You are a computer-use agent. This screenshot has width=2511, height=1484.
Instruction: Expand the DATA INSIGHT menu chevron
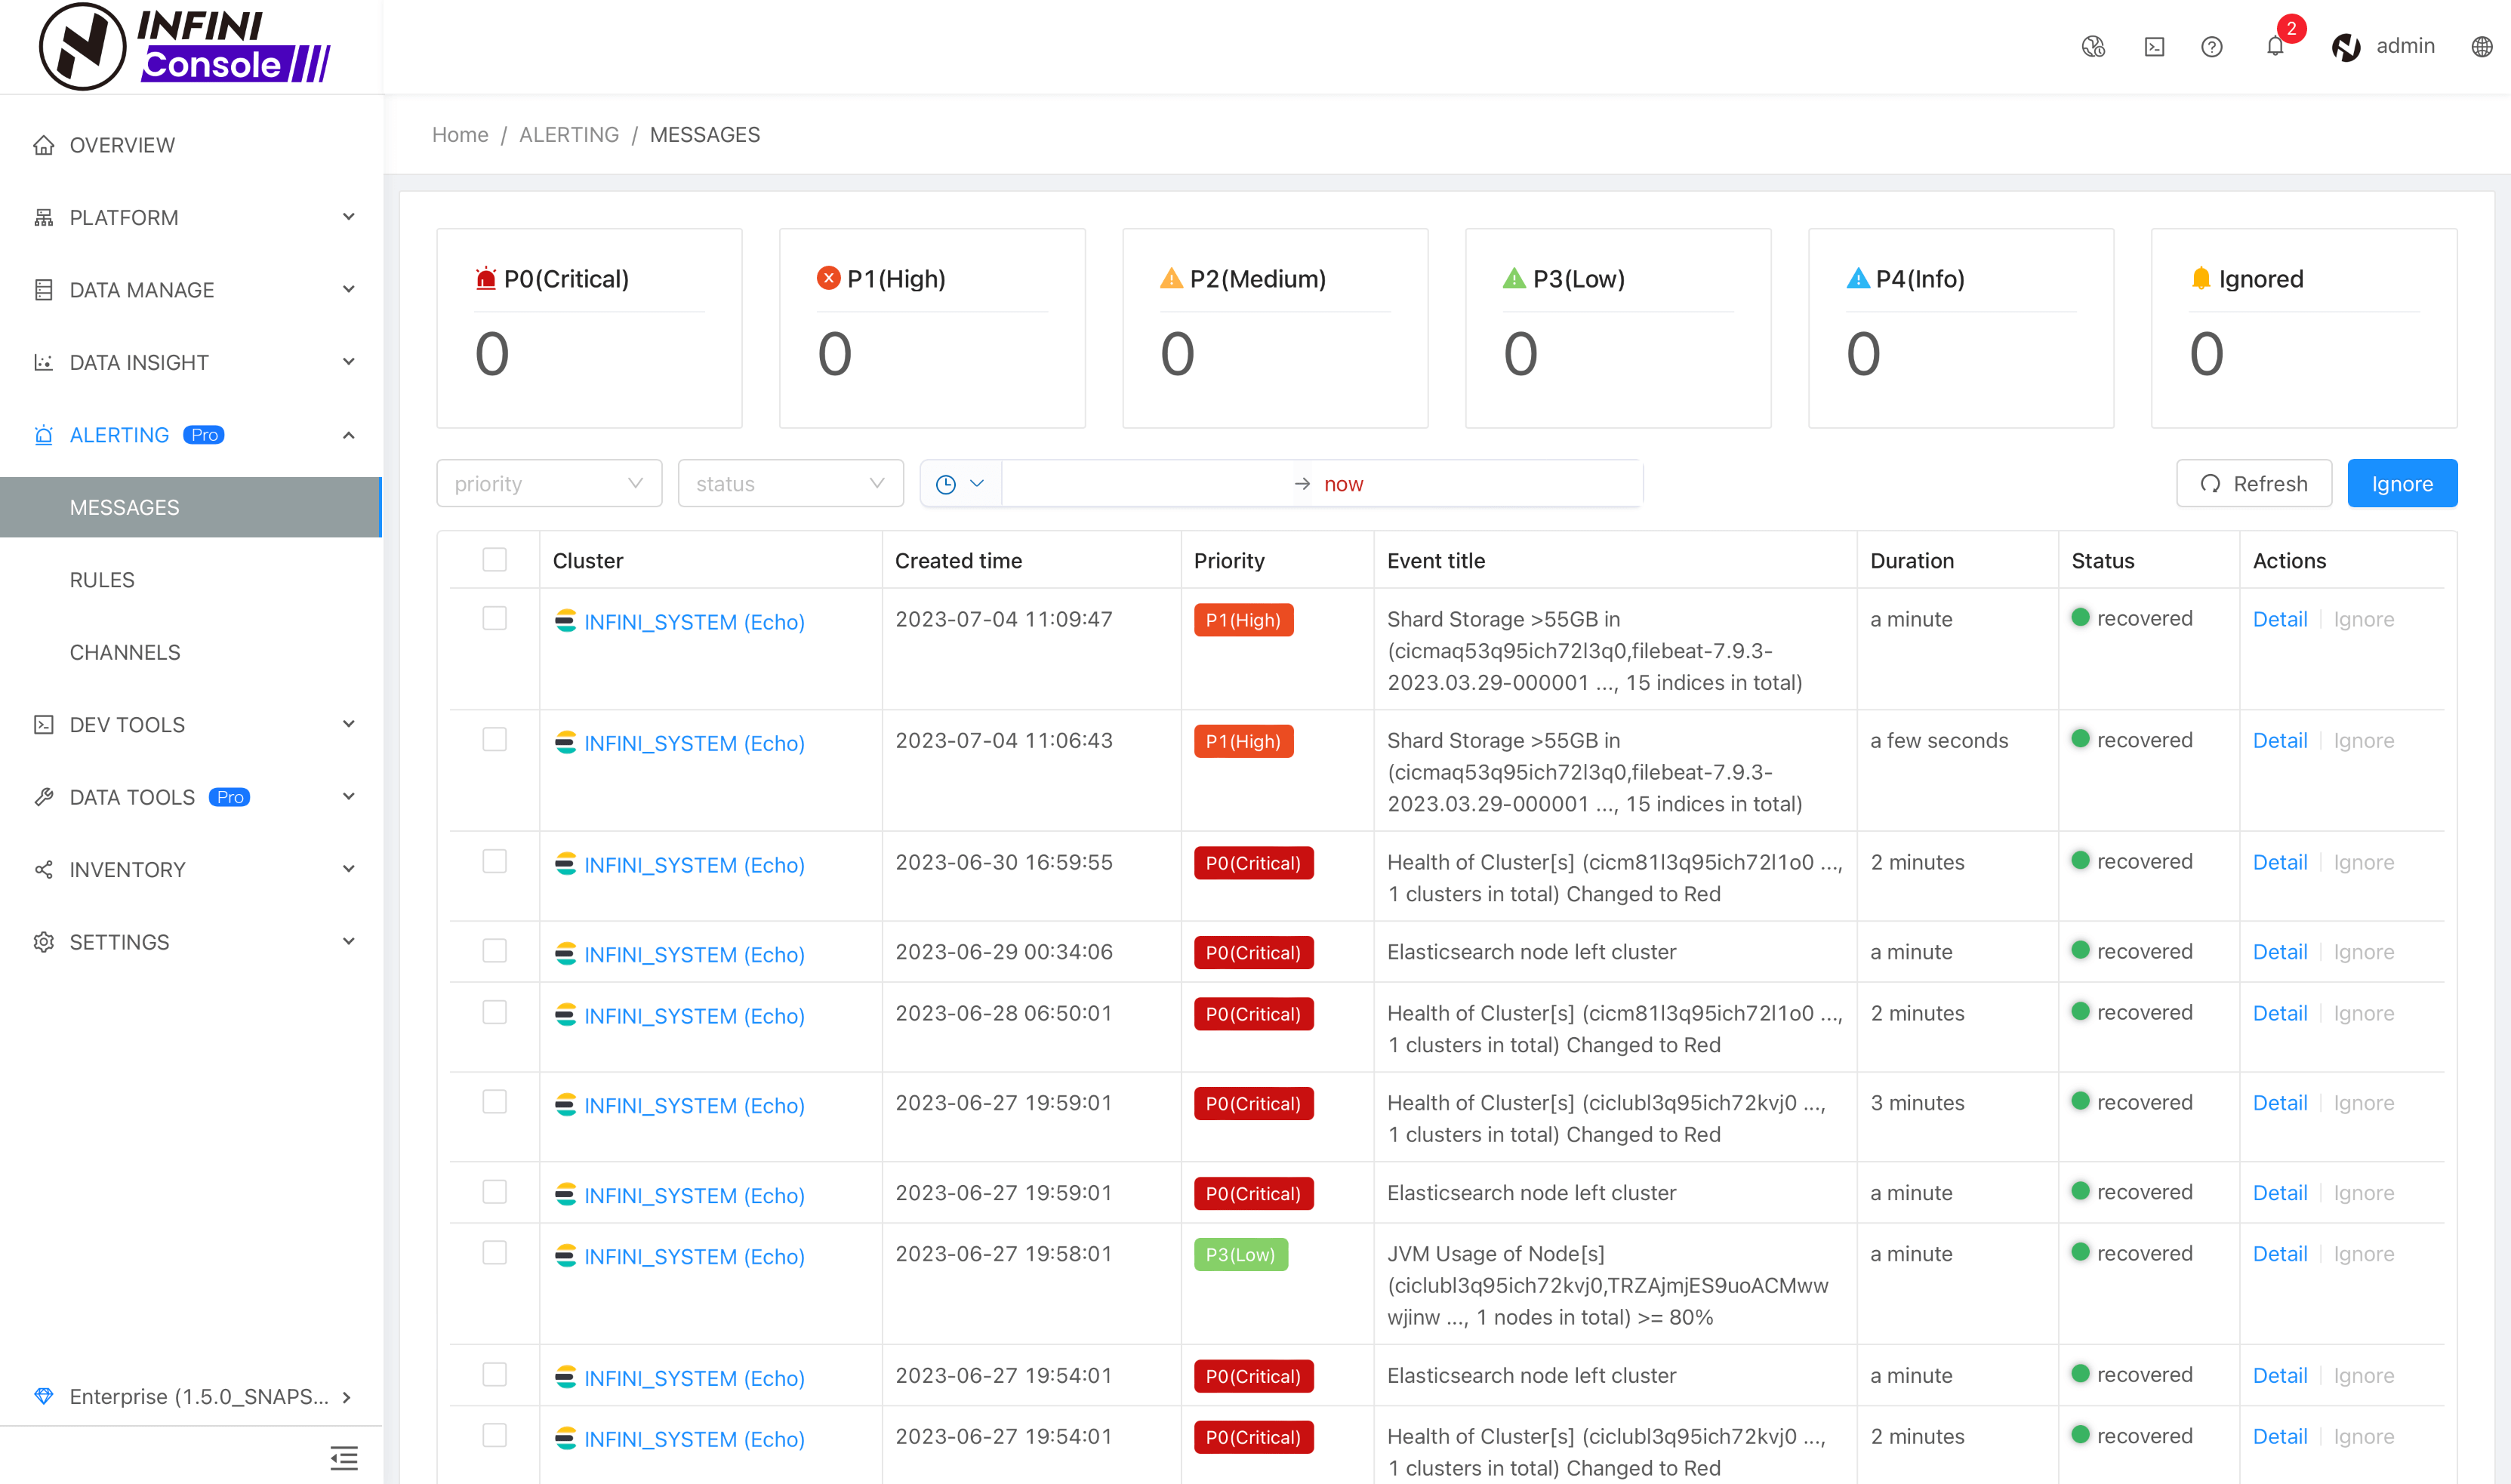[x=348, y=362]
